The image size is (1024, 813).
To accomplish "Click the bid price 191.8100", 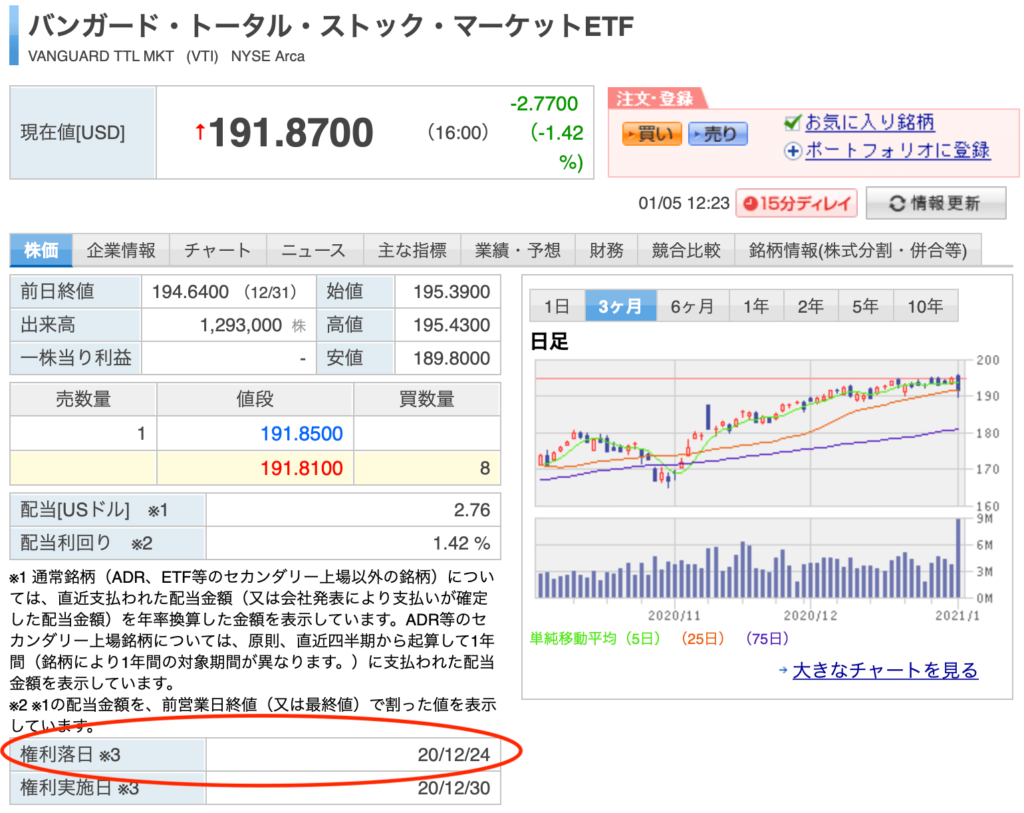I will click(x=302, y=468).
